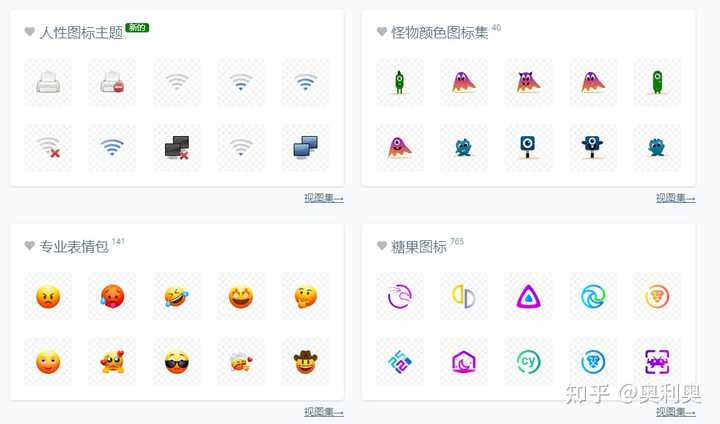Open 视图集 link under 人性图标主题 card
720x424 pixels.
click(x=324, y=198)
